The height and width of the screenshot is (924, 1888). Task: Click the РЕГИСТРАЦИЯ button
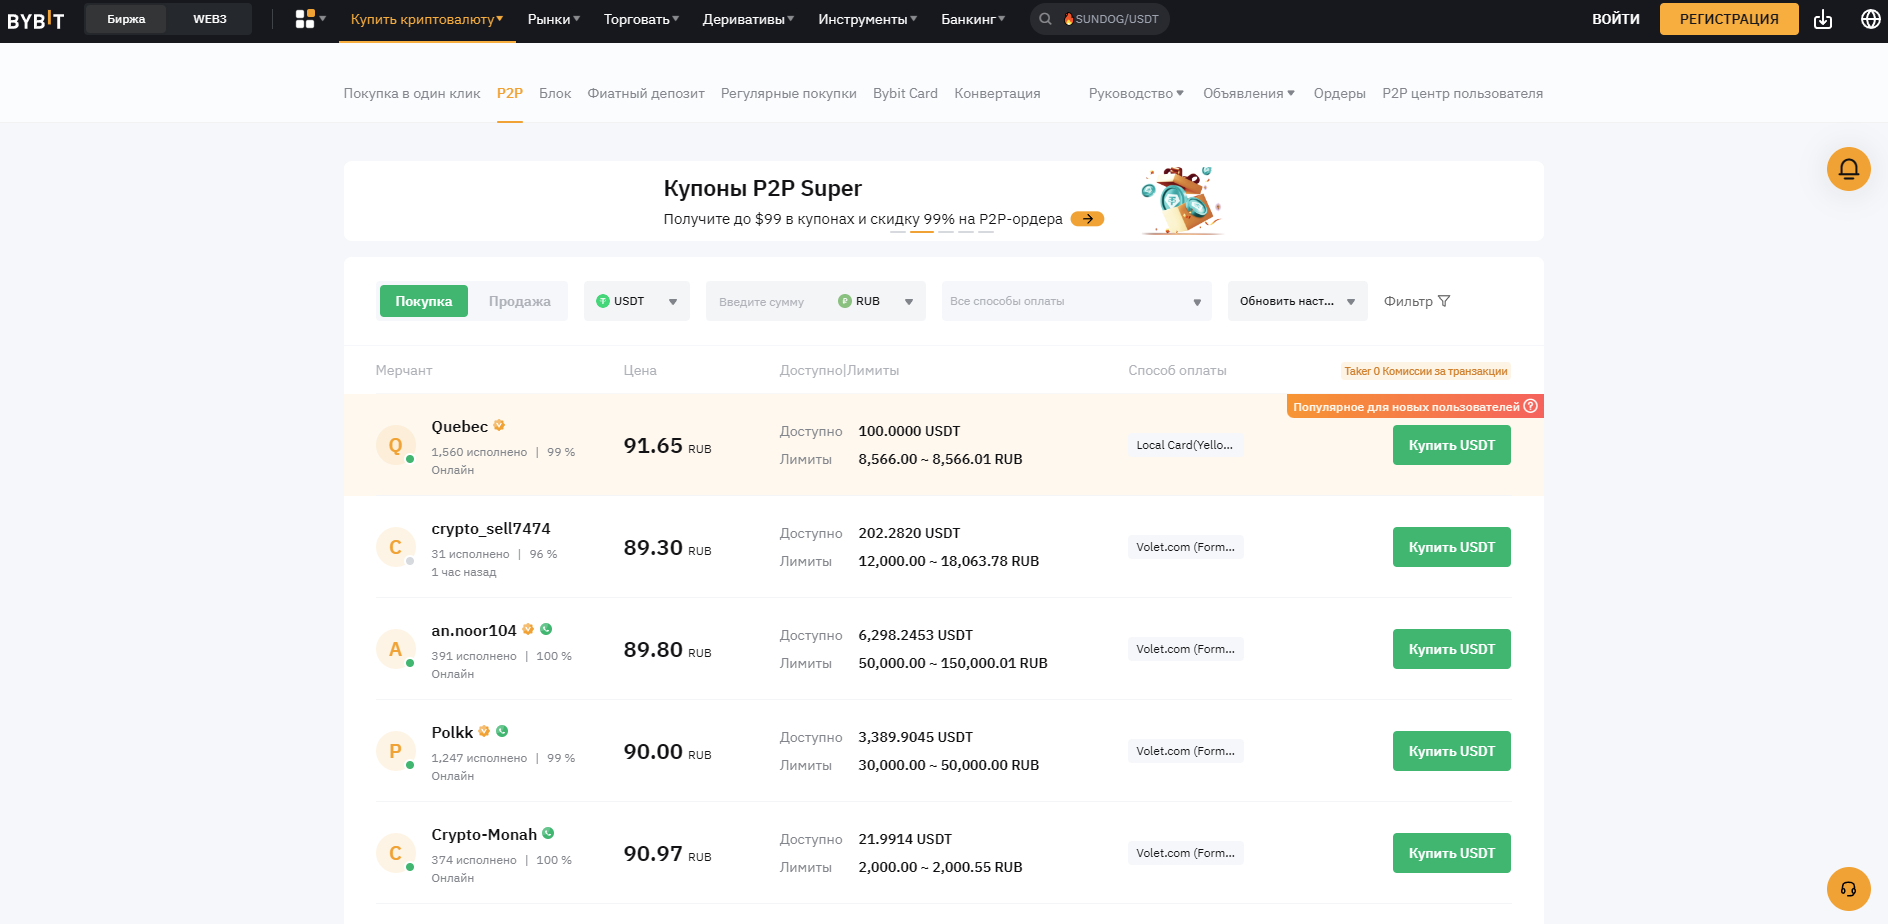point(1729,19)
